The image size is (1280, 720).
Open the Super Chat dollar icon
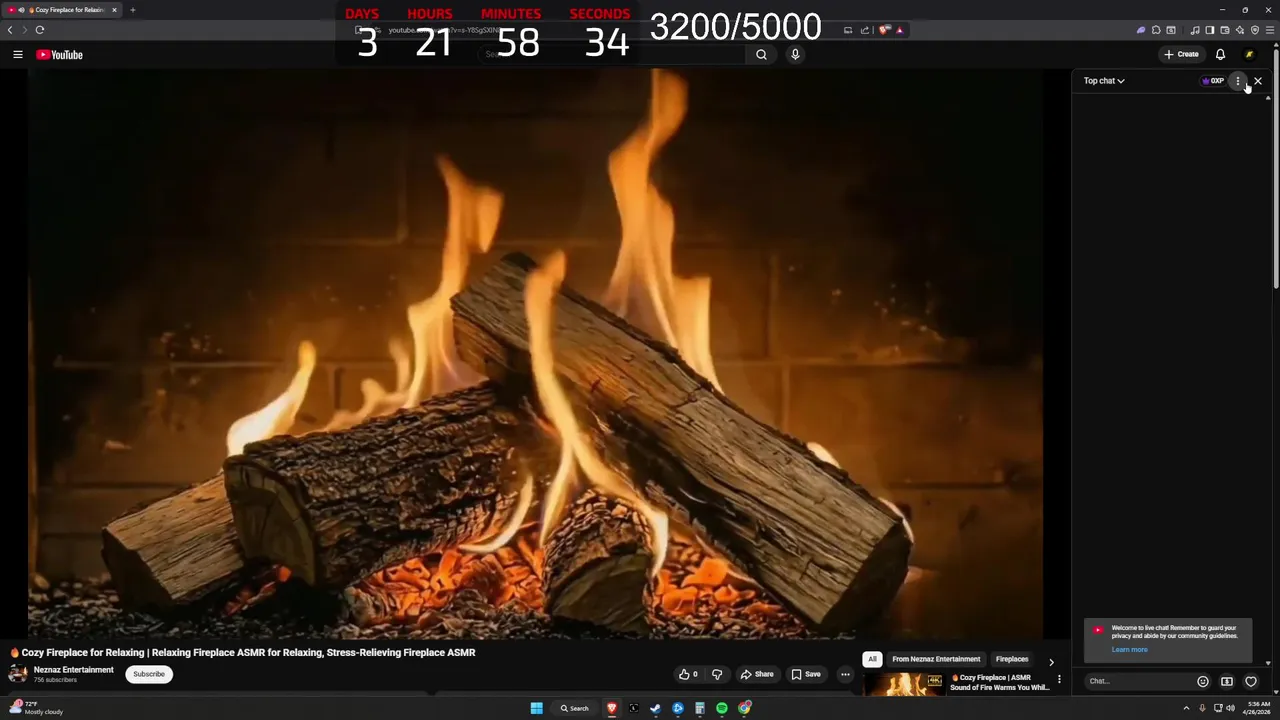tap(1227, 682)
